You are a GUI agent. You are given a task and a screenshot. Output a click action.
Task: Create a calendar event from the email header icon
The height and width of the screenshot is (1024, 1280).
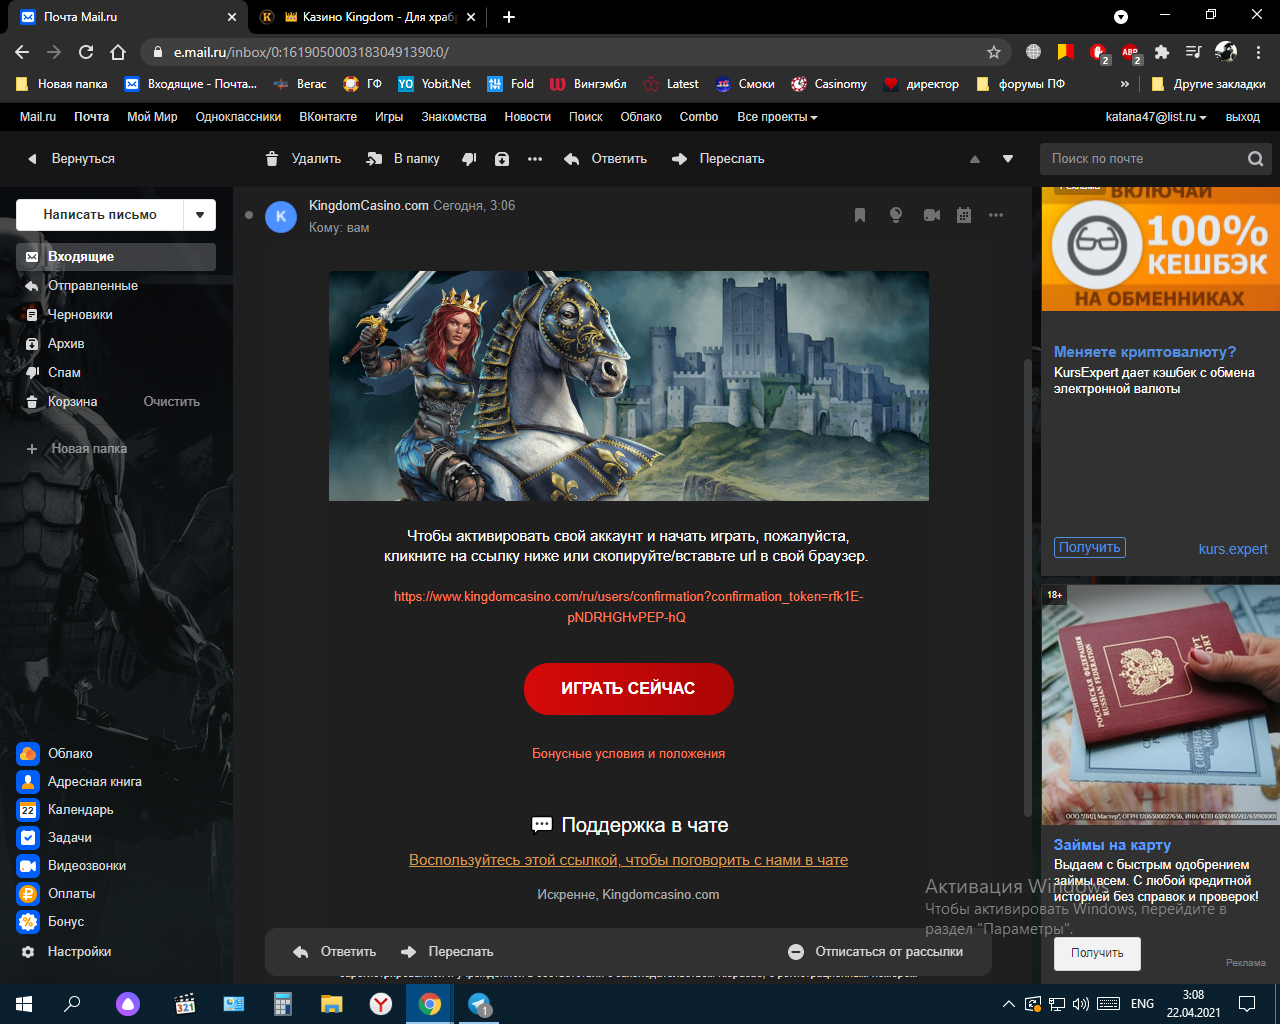point(964,215)
